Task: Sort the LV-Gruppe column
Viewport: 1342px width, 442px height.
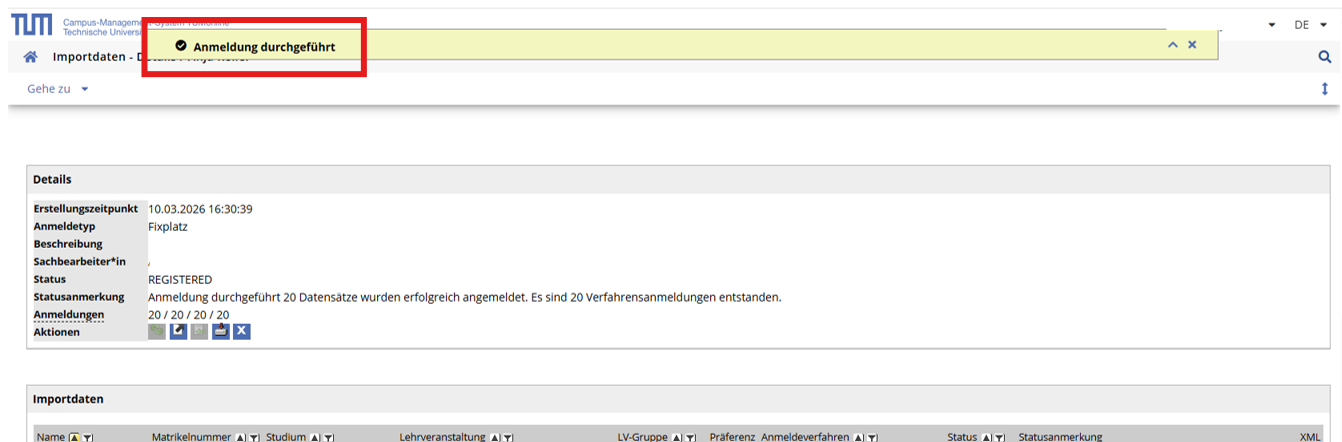Action: pos(677,438)
